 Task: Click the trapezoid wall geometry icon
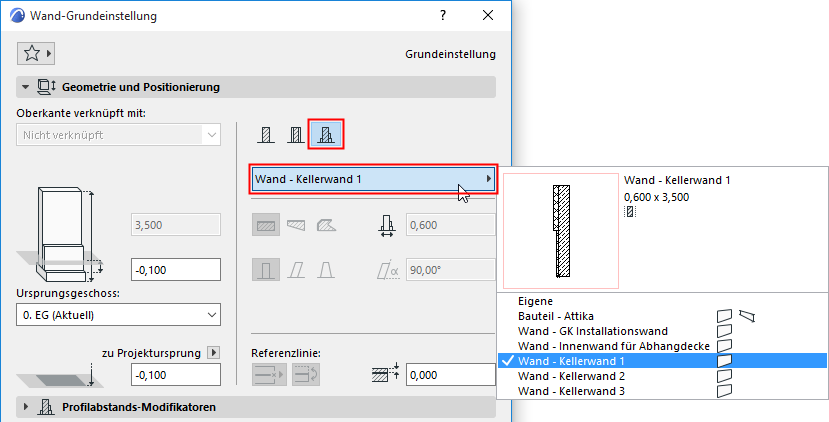point(296,227)
